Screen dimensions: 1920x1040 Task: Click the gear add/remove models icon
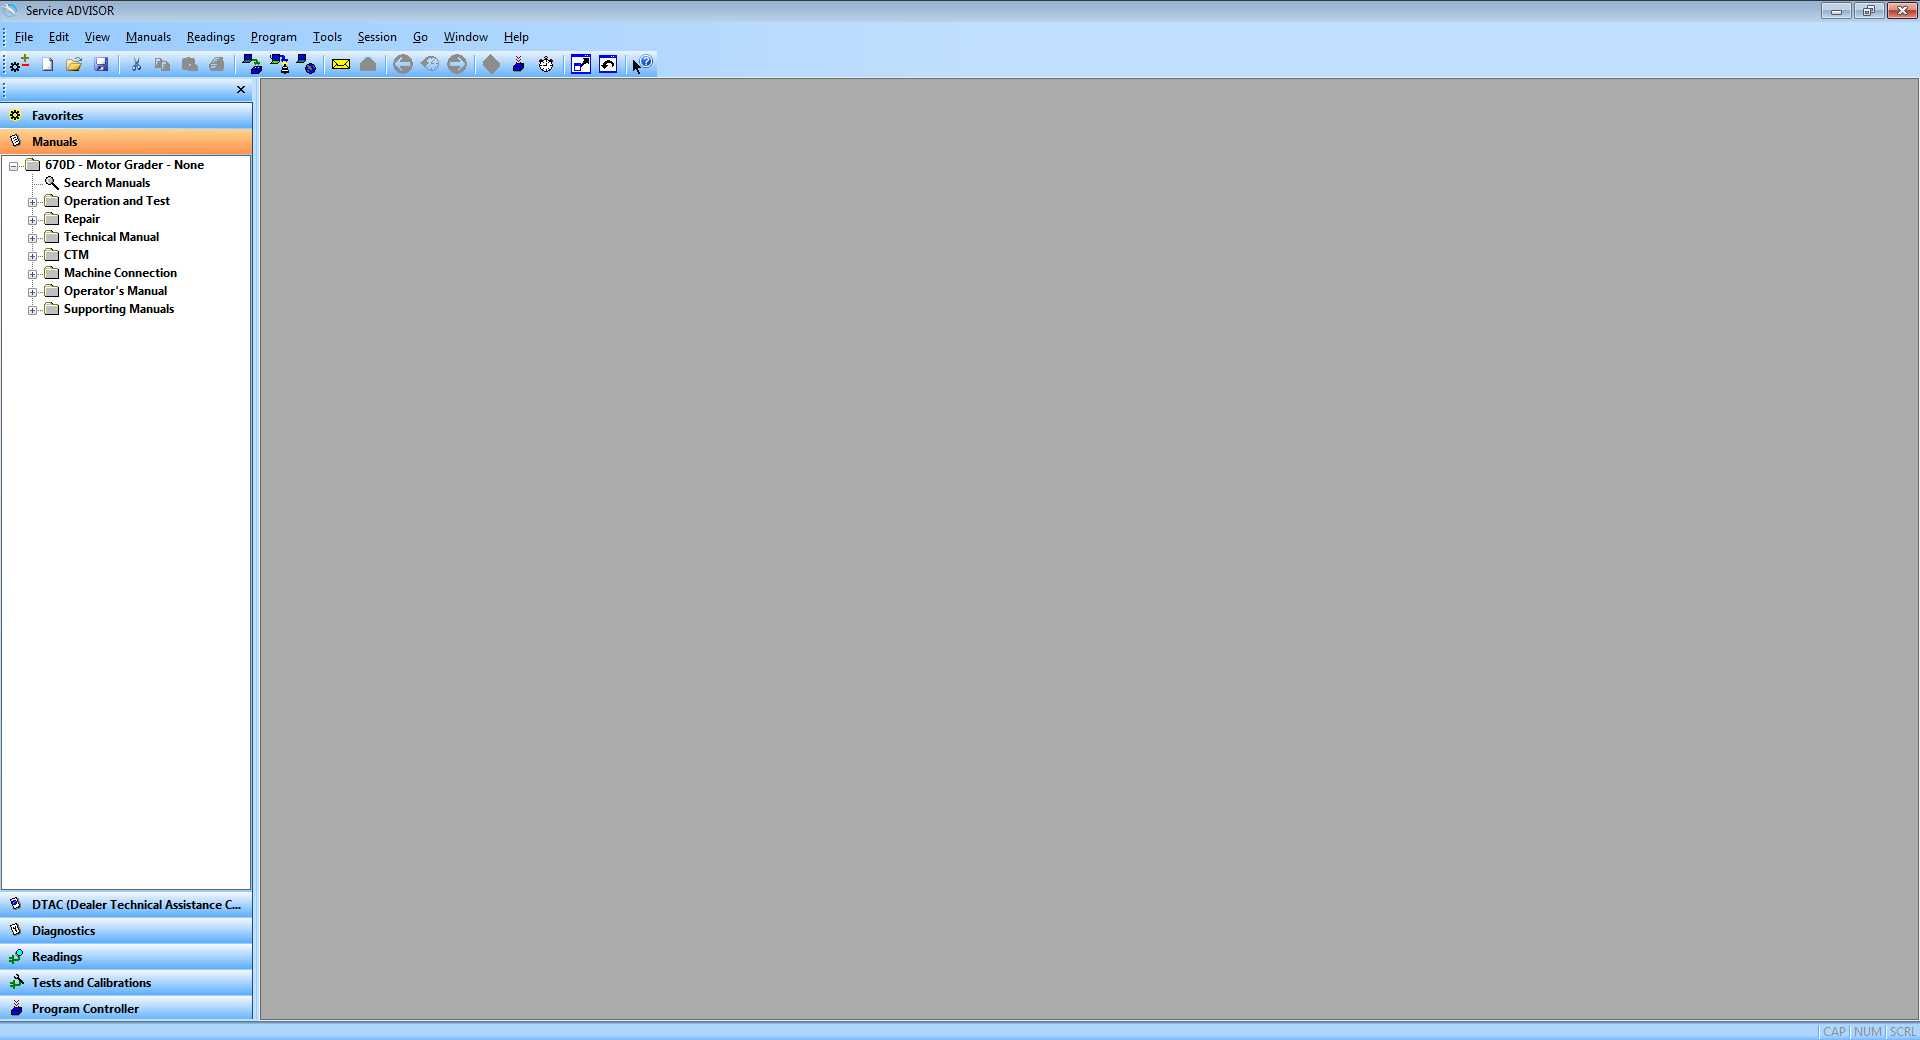[19, 64]
